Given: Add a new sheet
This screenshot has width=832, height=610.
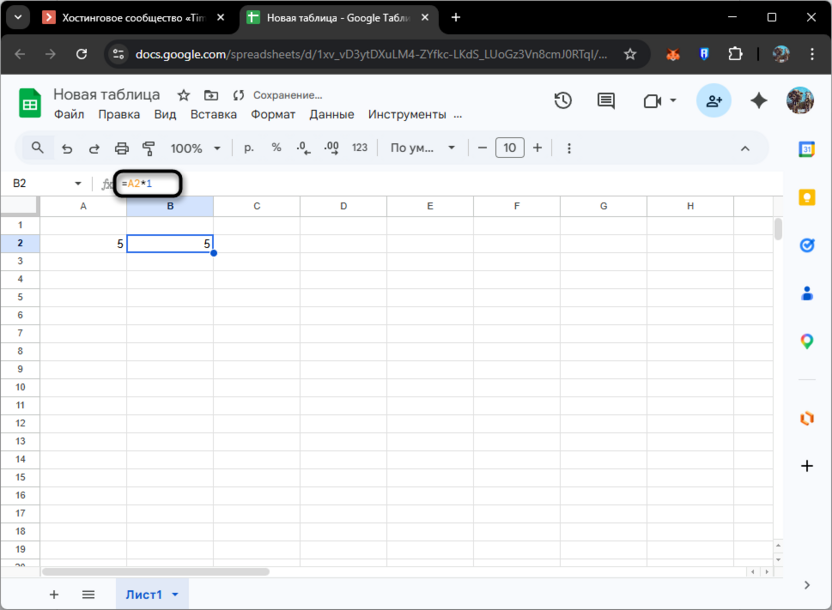Looking at the screenshot, I should (x=54, y=595).
